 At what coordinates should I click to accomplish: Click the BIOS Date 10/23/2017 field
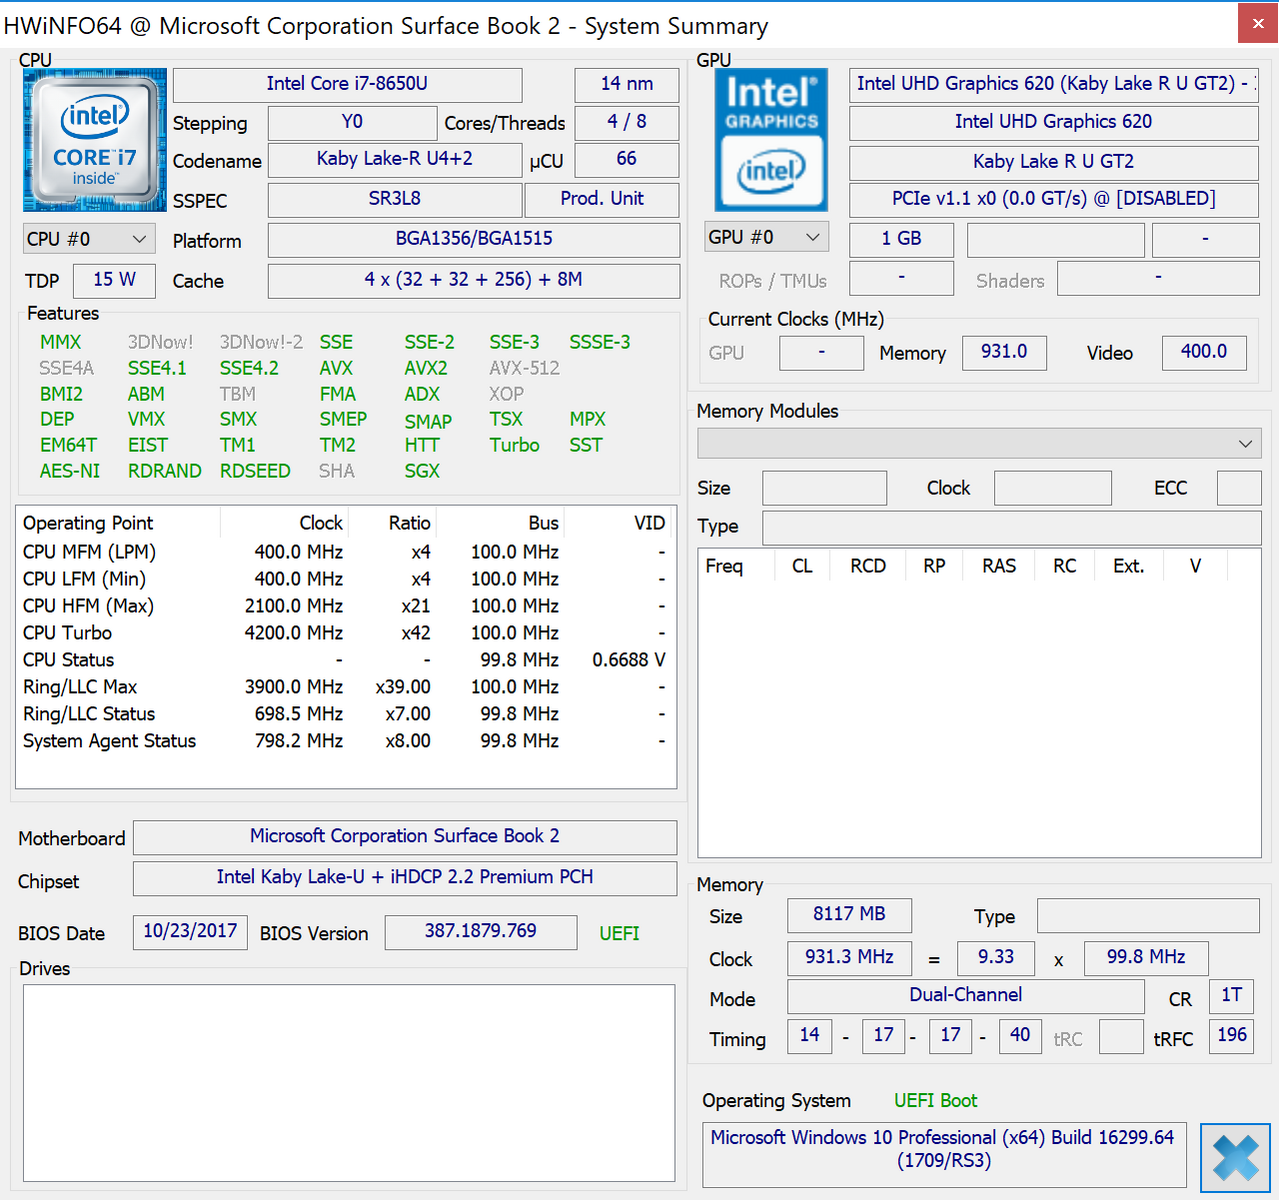click(x=190, y=932)
